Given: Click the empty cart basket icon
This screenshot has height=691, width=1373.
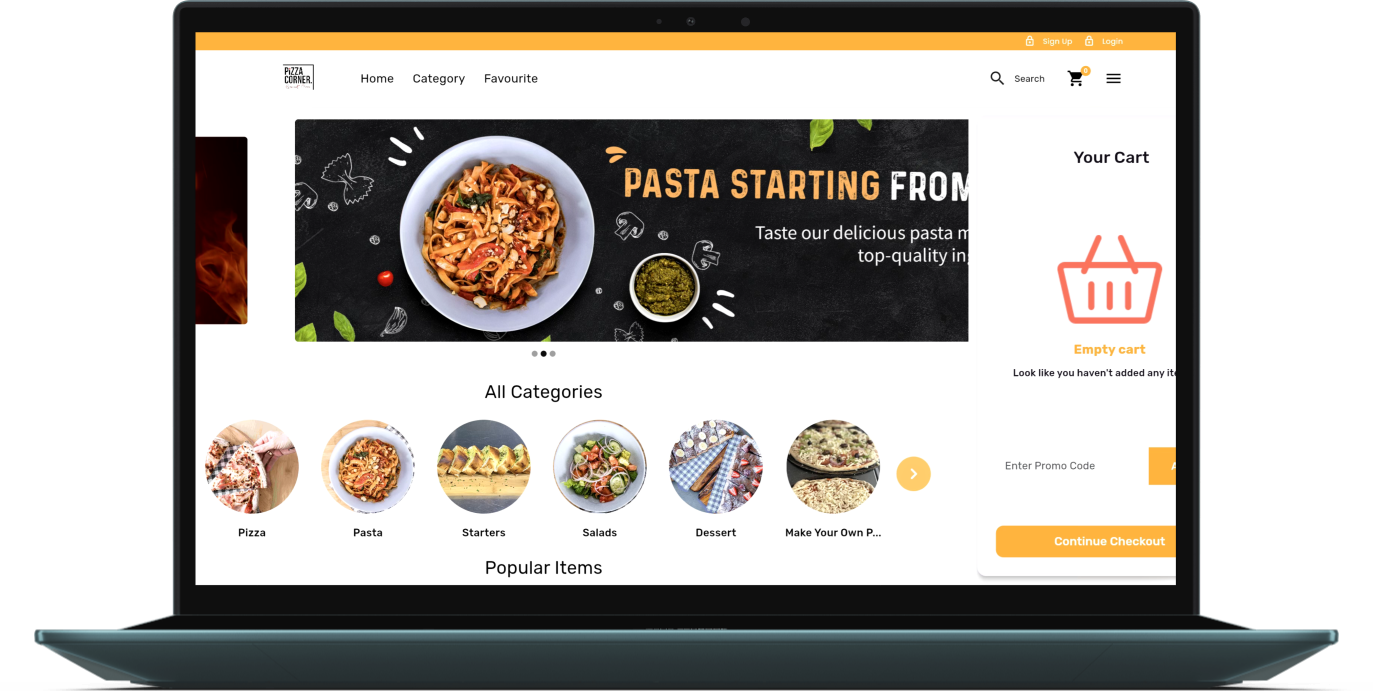Looking at the screenshot, I should click(x=1109, y=279).
